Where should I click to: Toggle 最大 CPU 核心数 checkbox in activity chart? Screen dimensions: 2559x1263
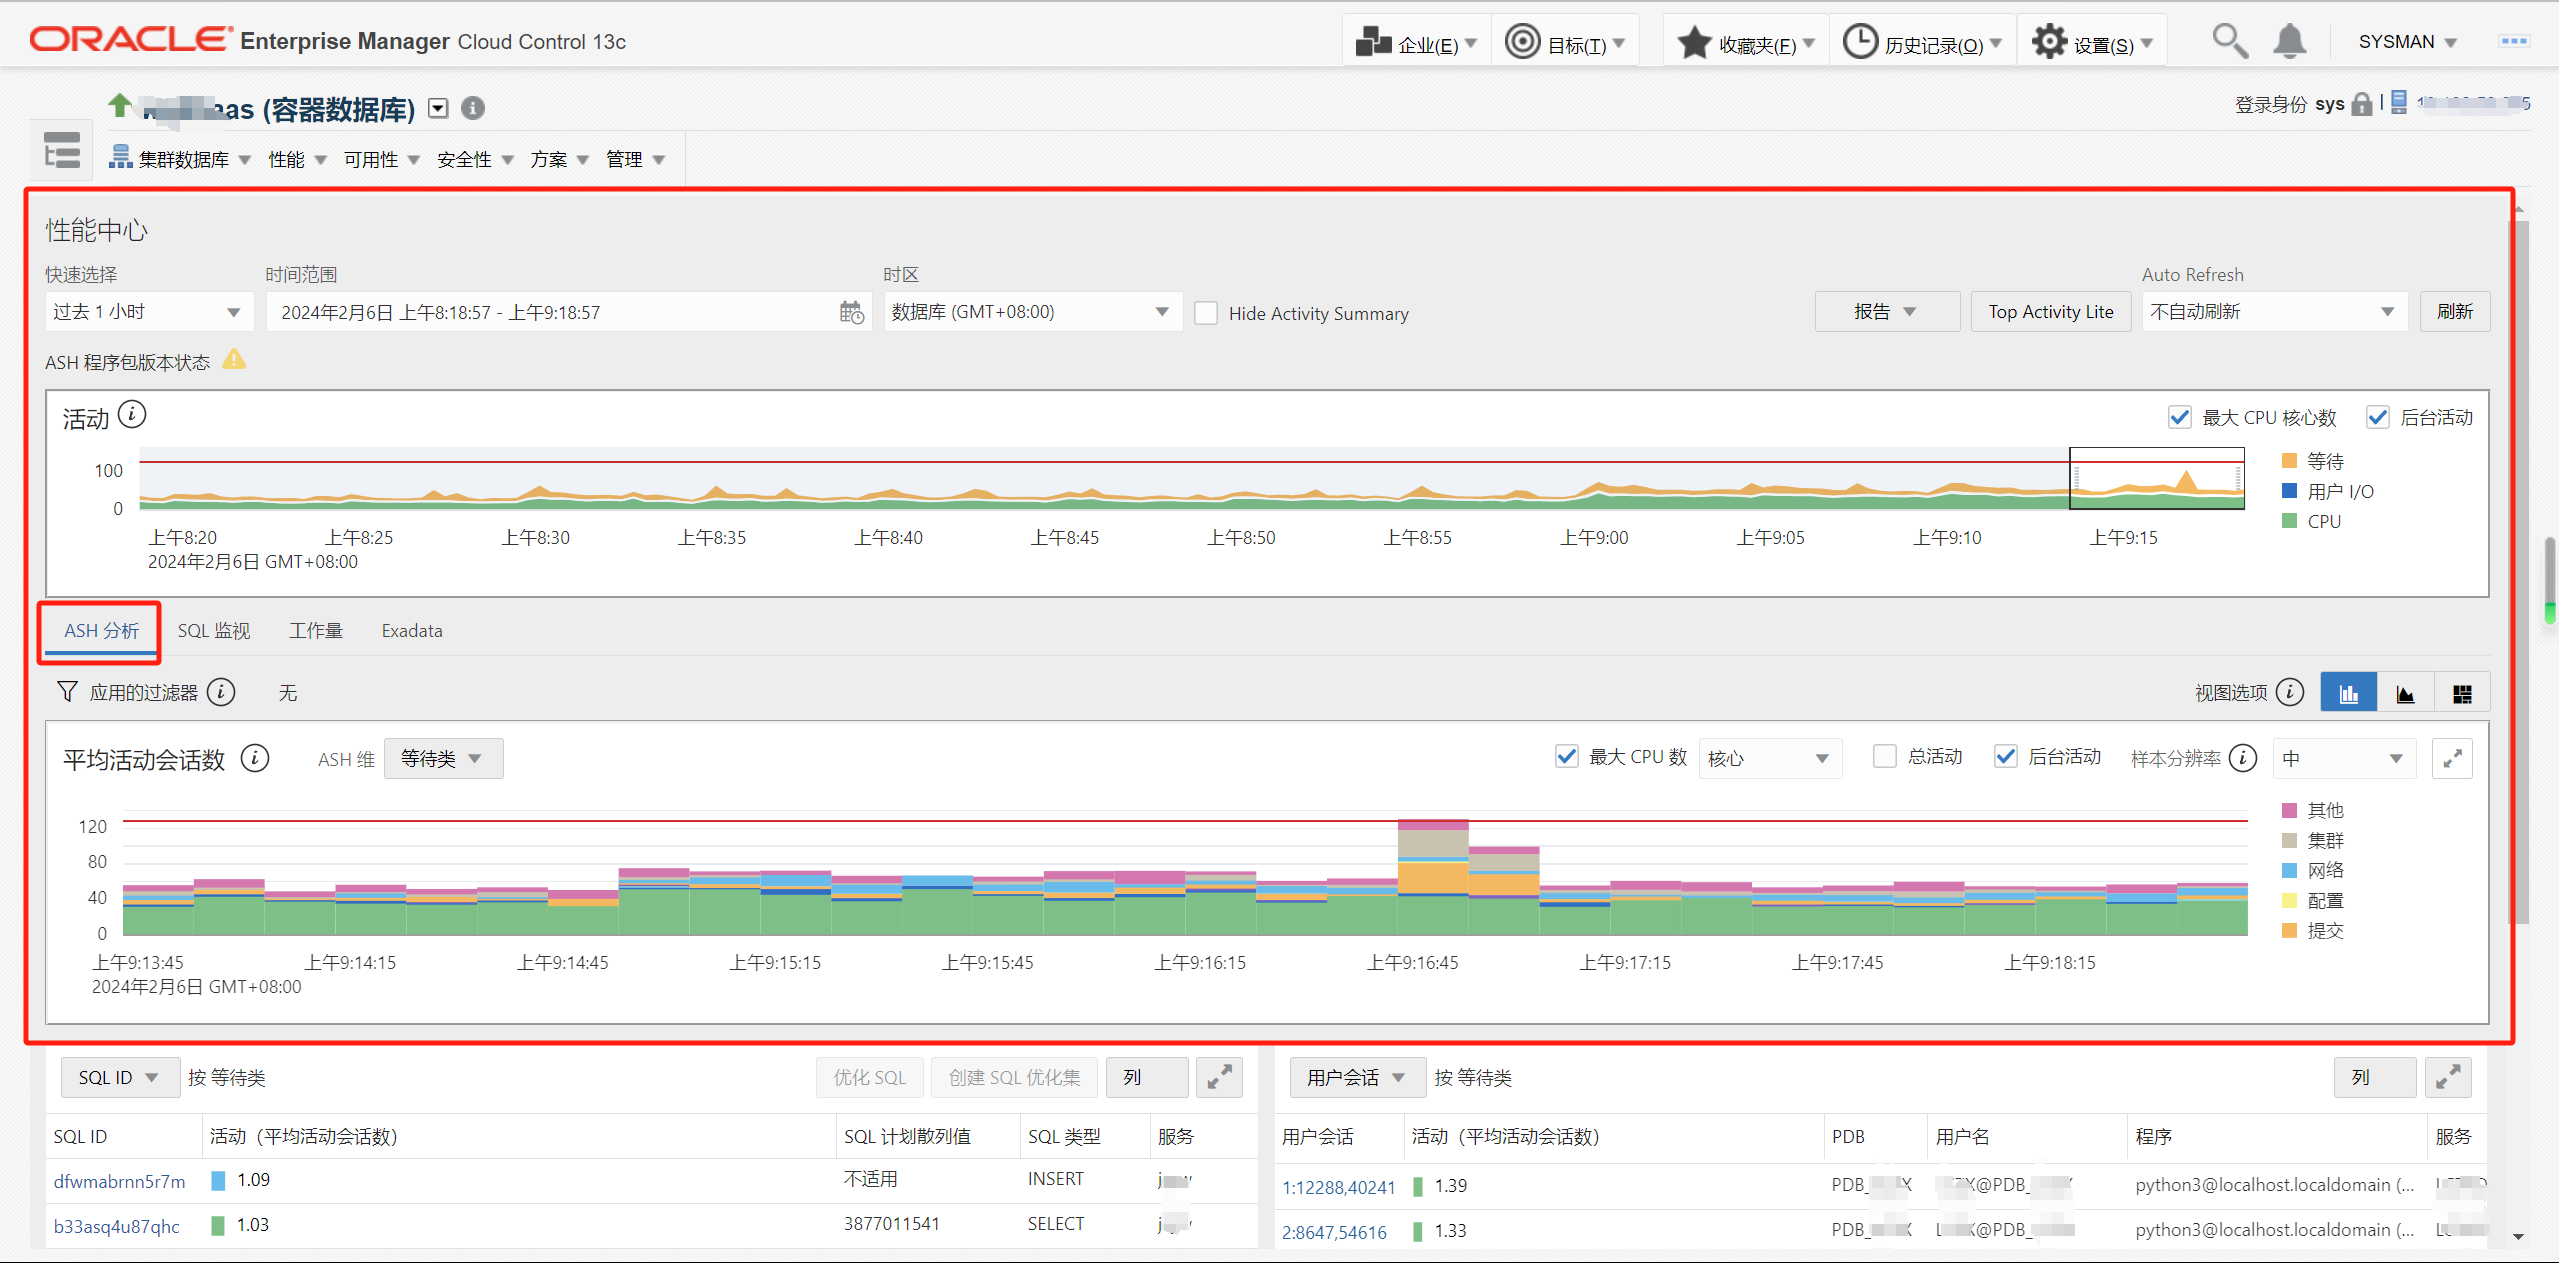pos(2179,417)
